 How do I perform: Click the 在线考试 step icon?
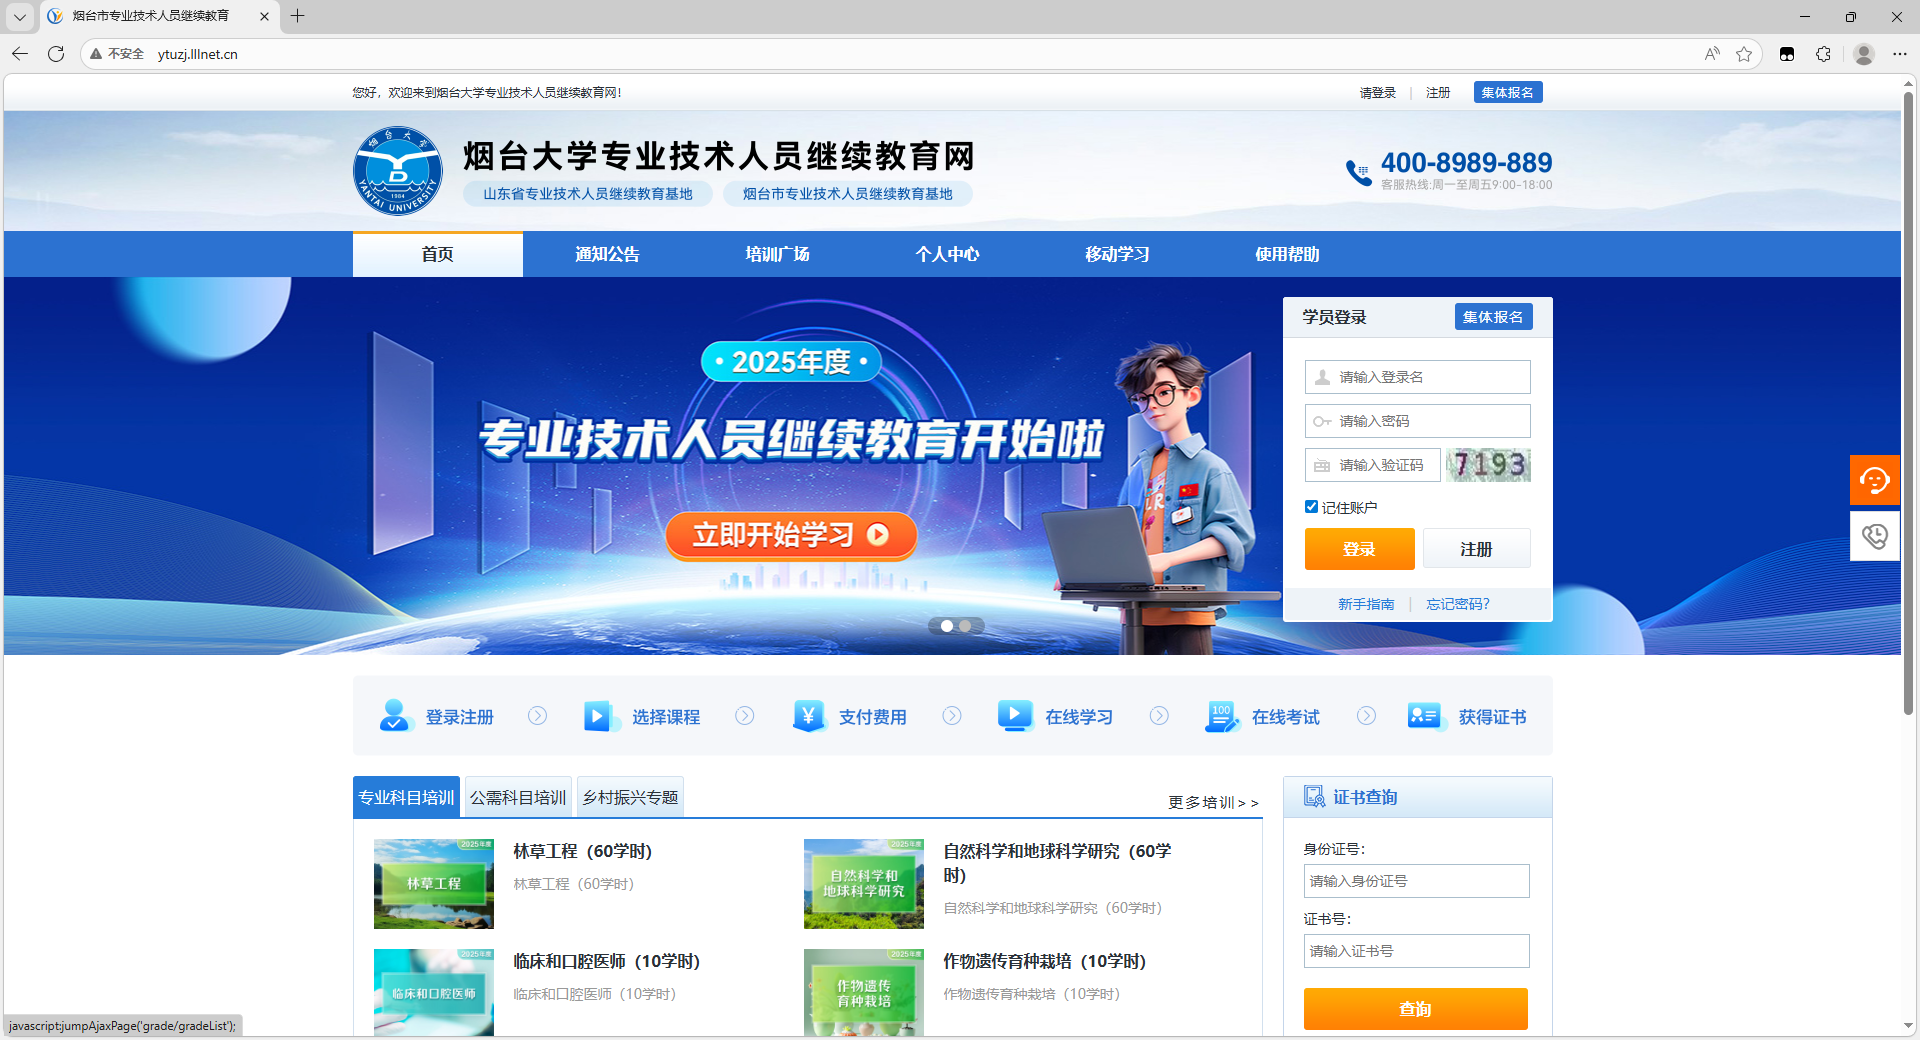[1221, 716]
